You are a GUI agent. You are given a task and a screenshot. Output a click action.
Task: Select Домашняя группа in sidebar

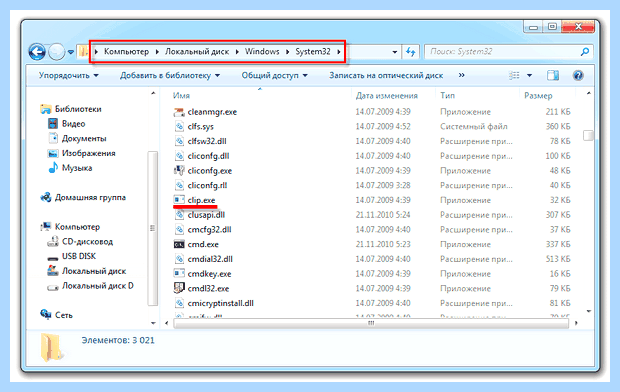(90, 197)
